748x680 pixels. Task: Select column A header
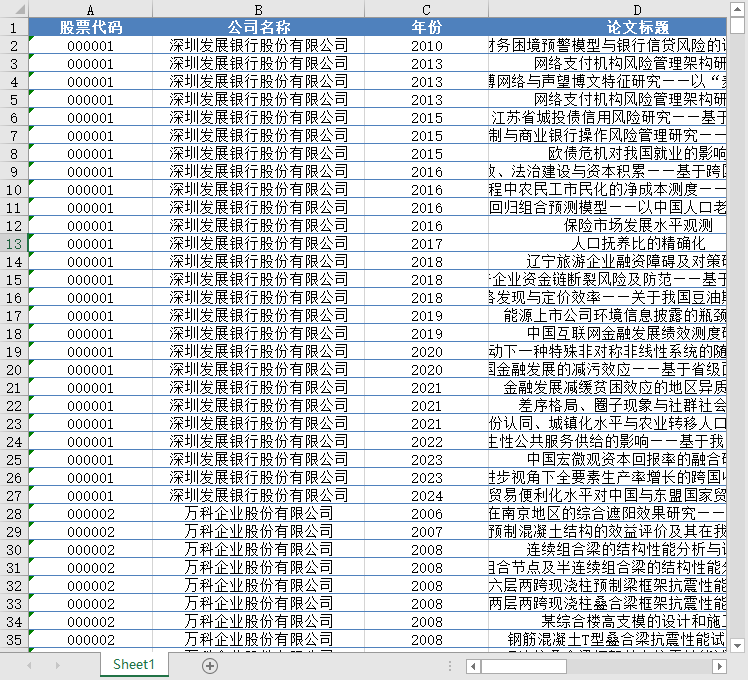(x=91, y=10)
